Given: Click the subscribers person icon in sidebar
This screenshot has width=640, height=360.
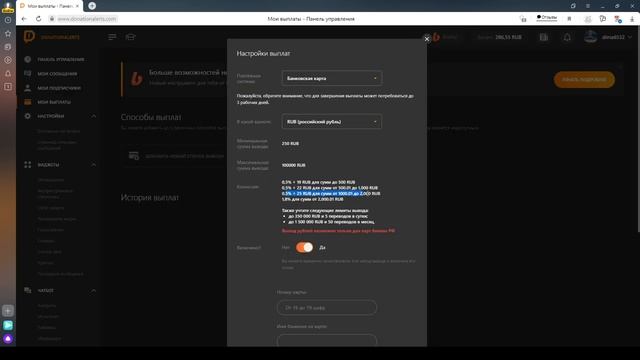Looking at the screenshot, I should pyautogui.click(x=27, y=88).
